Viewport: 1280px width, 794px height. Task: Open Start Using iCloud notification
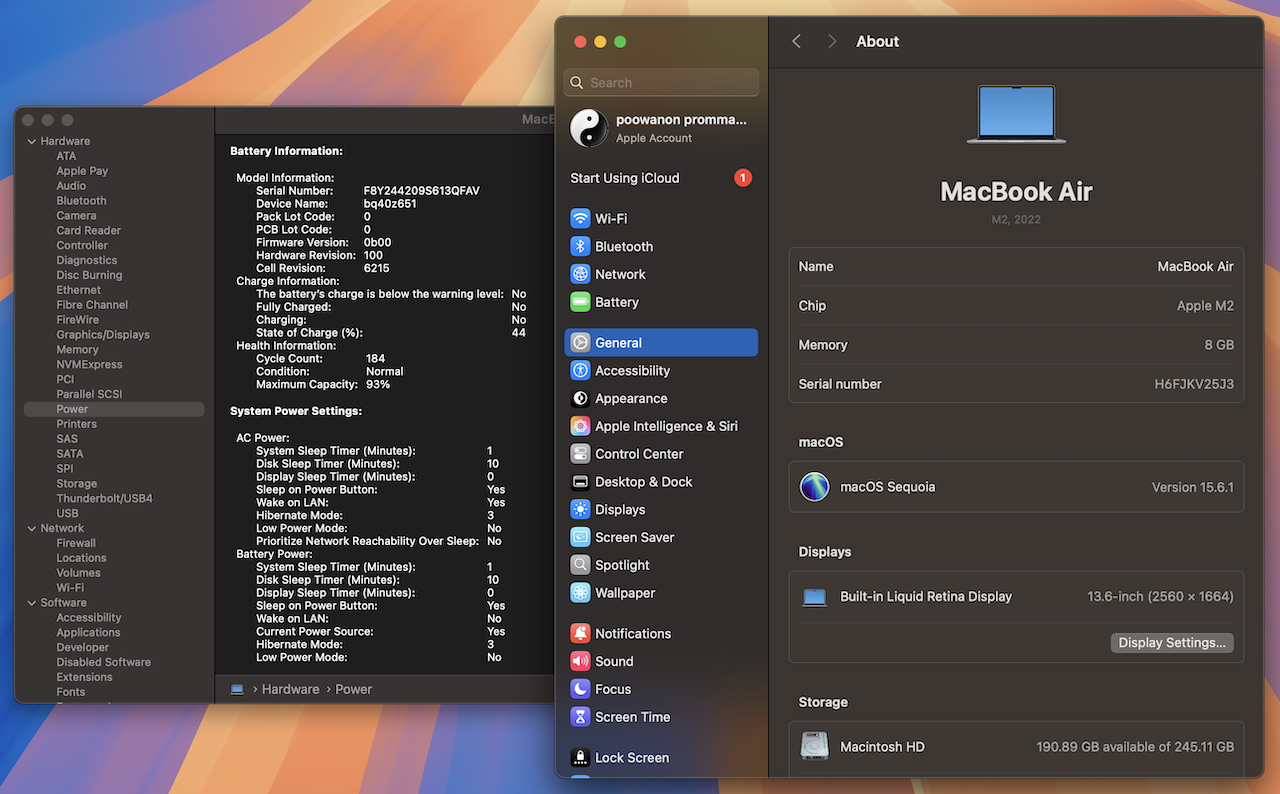[625, 178]
